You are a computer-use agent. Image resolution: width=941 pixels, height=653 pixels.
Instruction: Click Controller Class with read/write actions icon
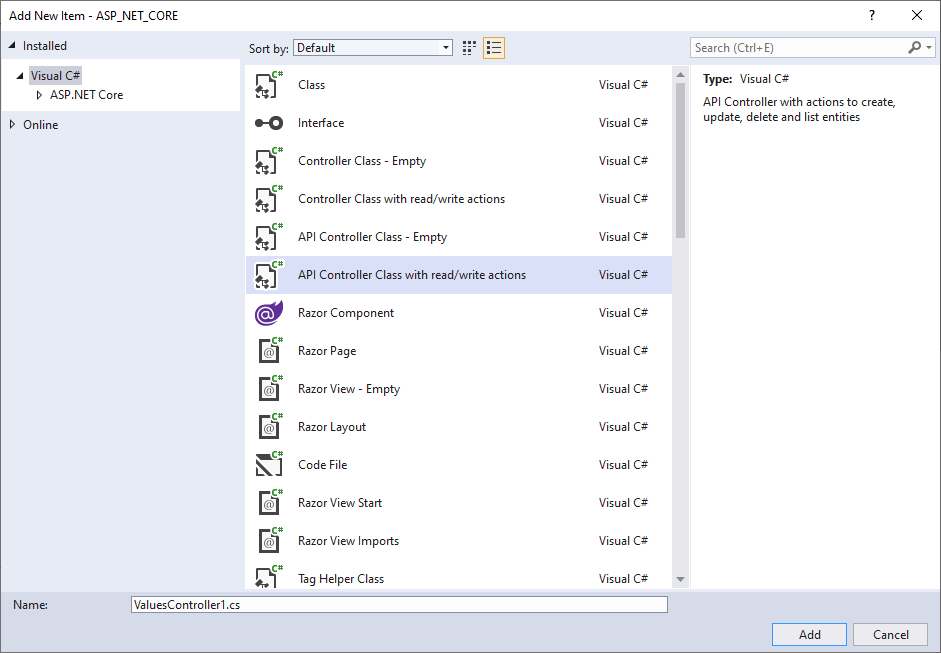268,199
